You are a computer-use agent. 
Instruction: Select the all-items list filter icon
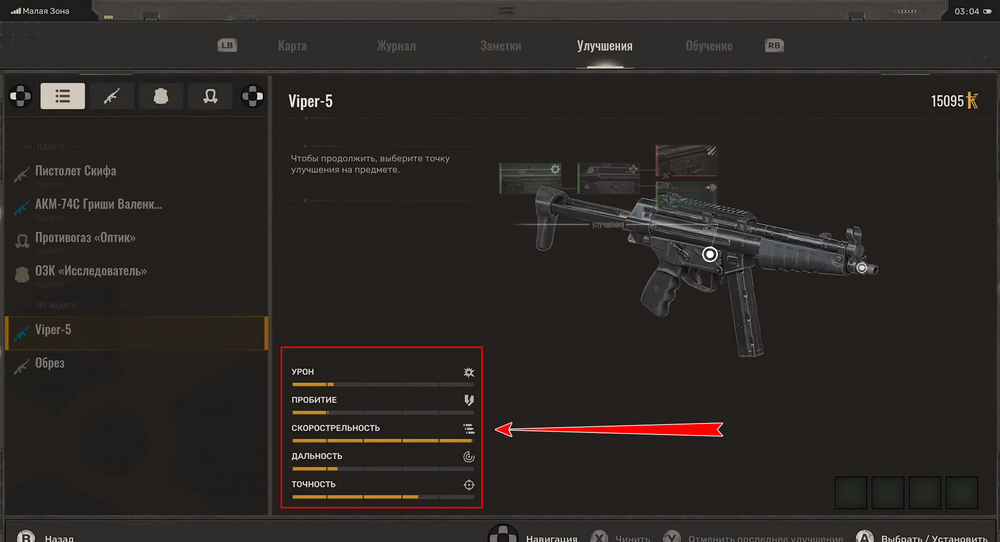pyautogui.click(x=62, y=96)
